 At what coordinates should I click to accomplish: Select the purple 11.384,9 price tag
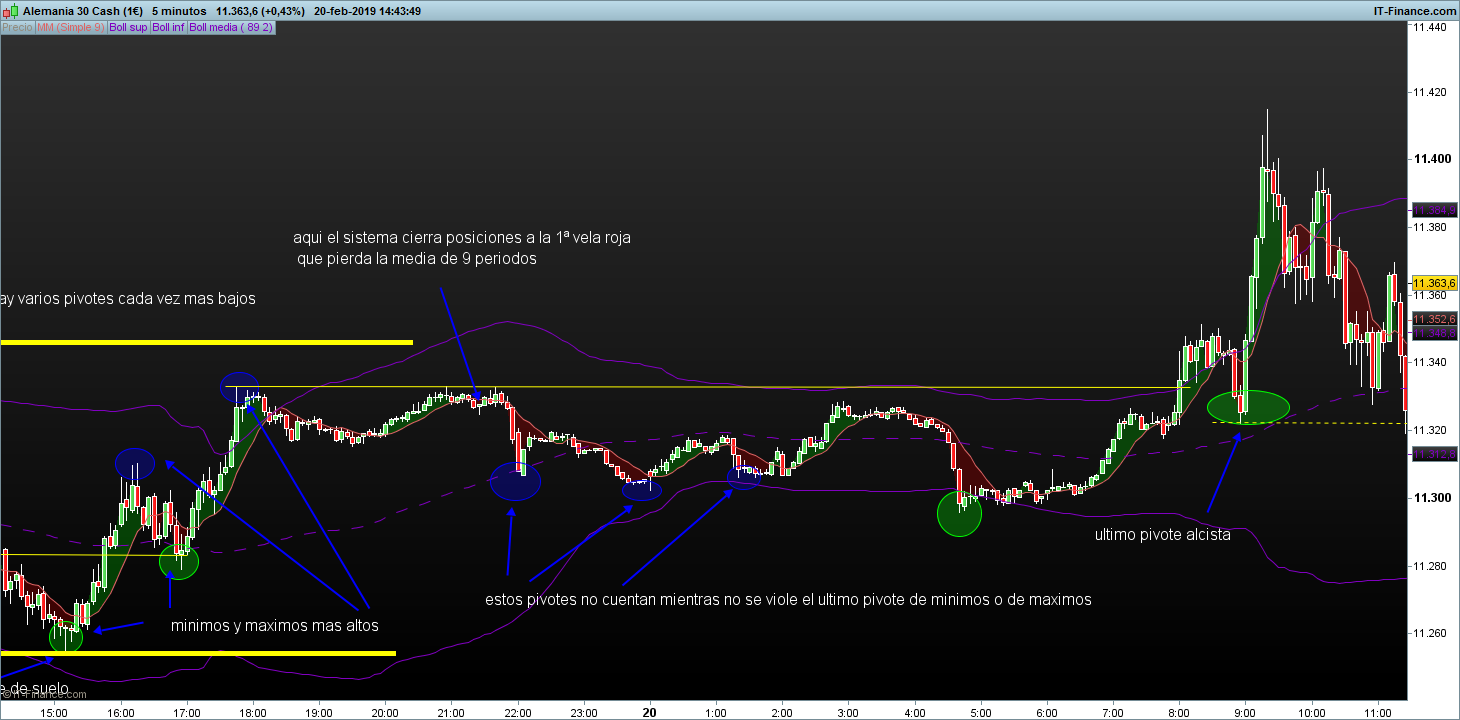click(1434, 211)
